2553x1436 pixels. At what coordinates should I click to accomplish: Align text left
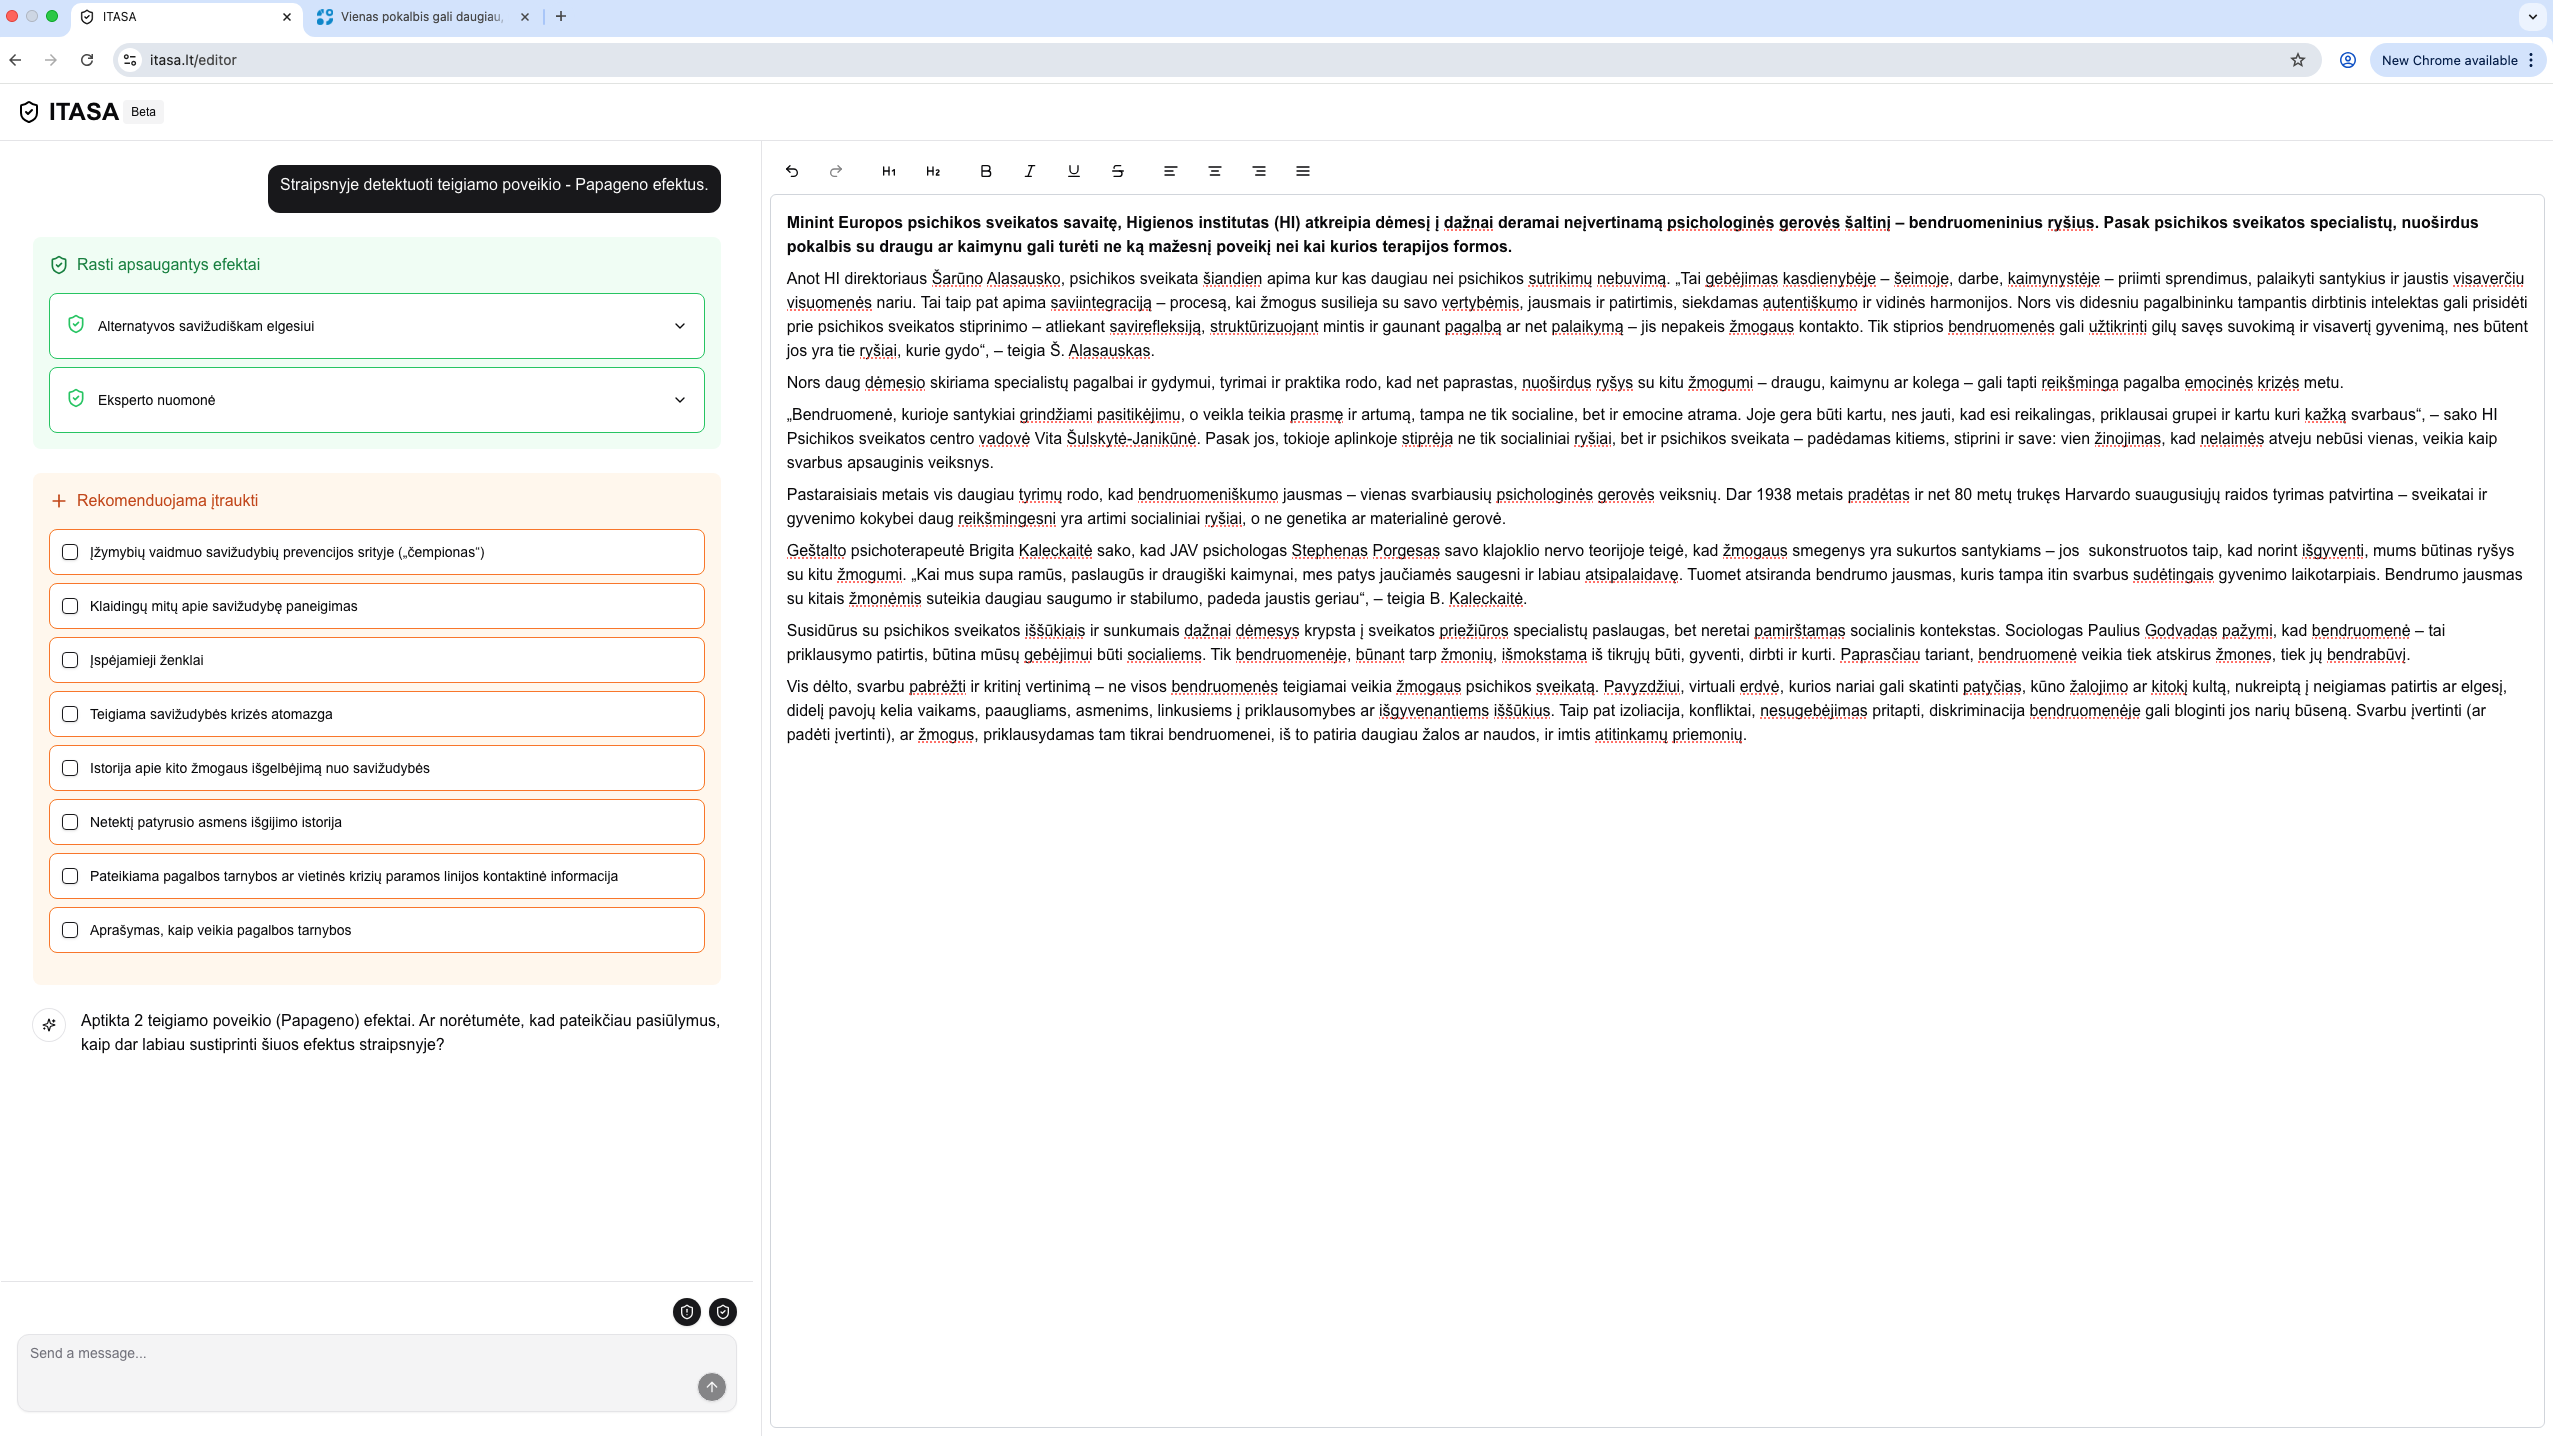pos(1170,171)
